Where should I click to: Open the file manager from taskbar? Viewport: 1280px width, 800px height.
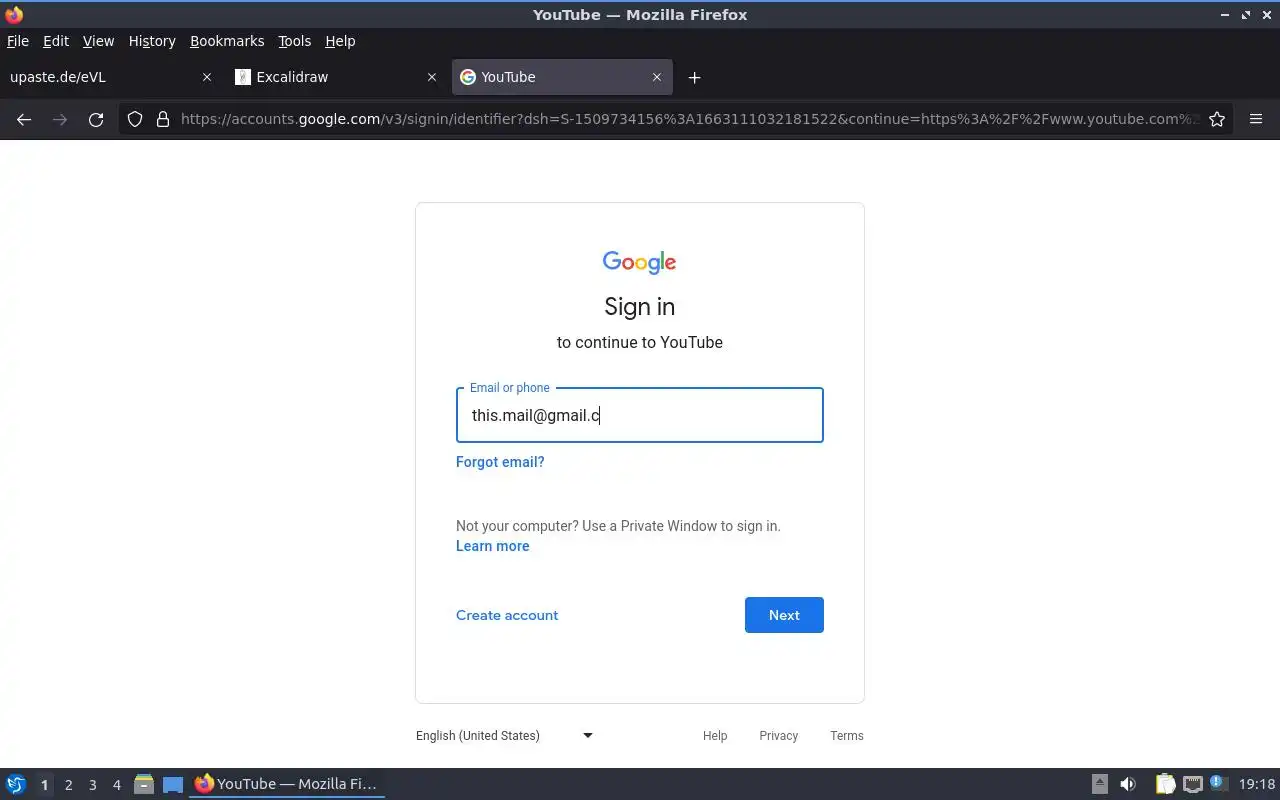pos(144,784)
